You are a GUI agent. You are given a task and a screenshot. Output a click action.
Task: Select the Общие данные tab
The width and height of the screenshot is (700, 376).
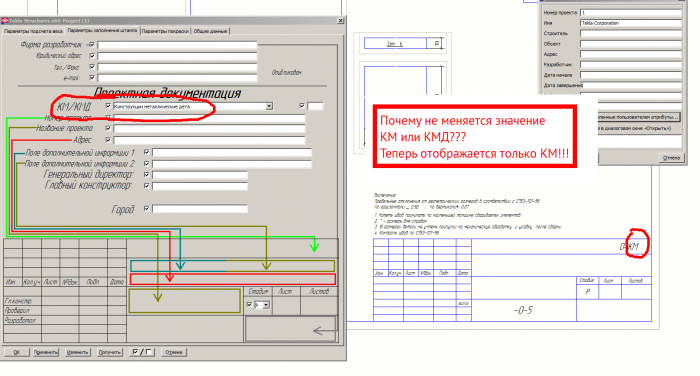coord(211,31)
